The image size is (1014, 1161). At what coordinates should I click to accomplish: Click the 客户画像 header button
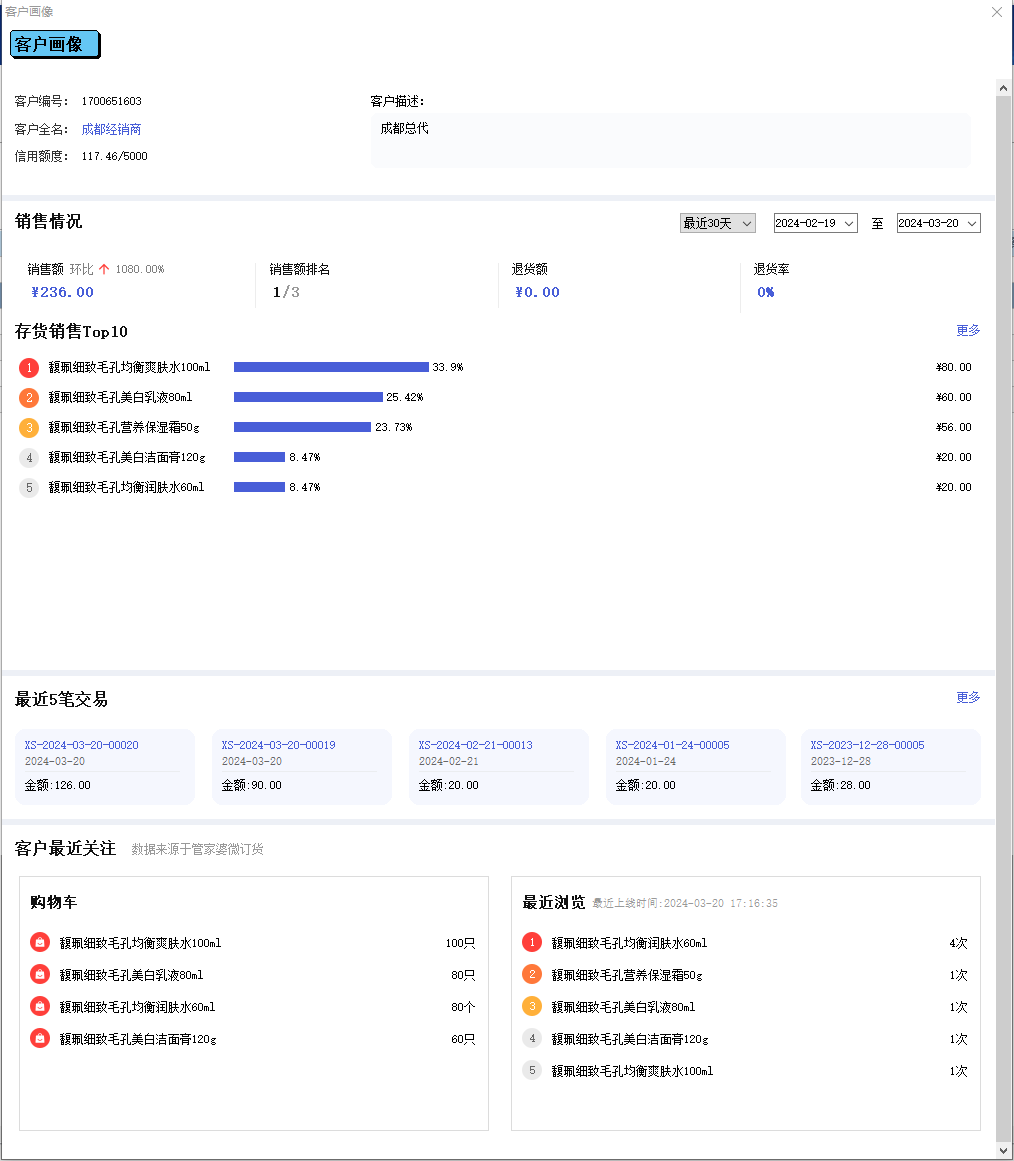55,44
